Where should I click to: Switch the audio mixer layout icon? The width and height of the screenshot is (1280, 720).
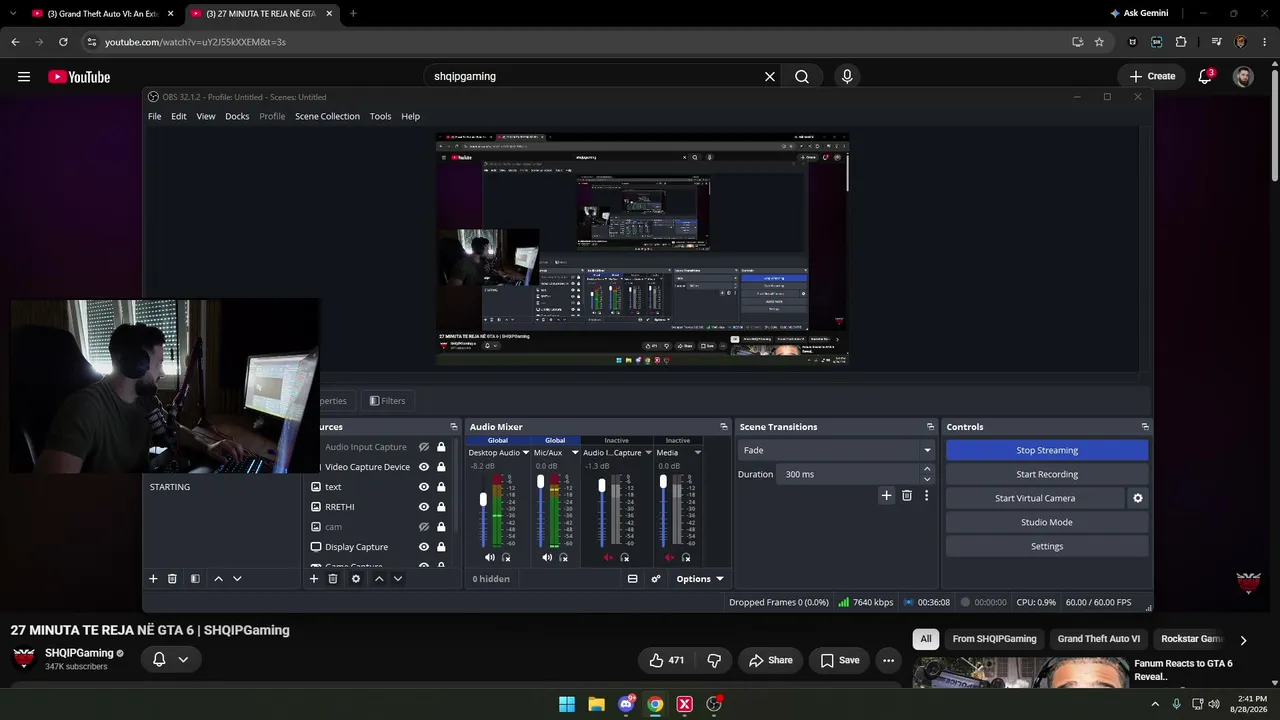coord(633,579)
